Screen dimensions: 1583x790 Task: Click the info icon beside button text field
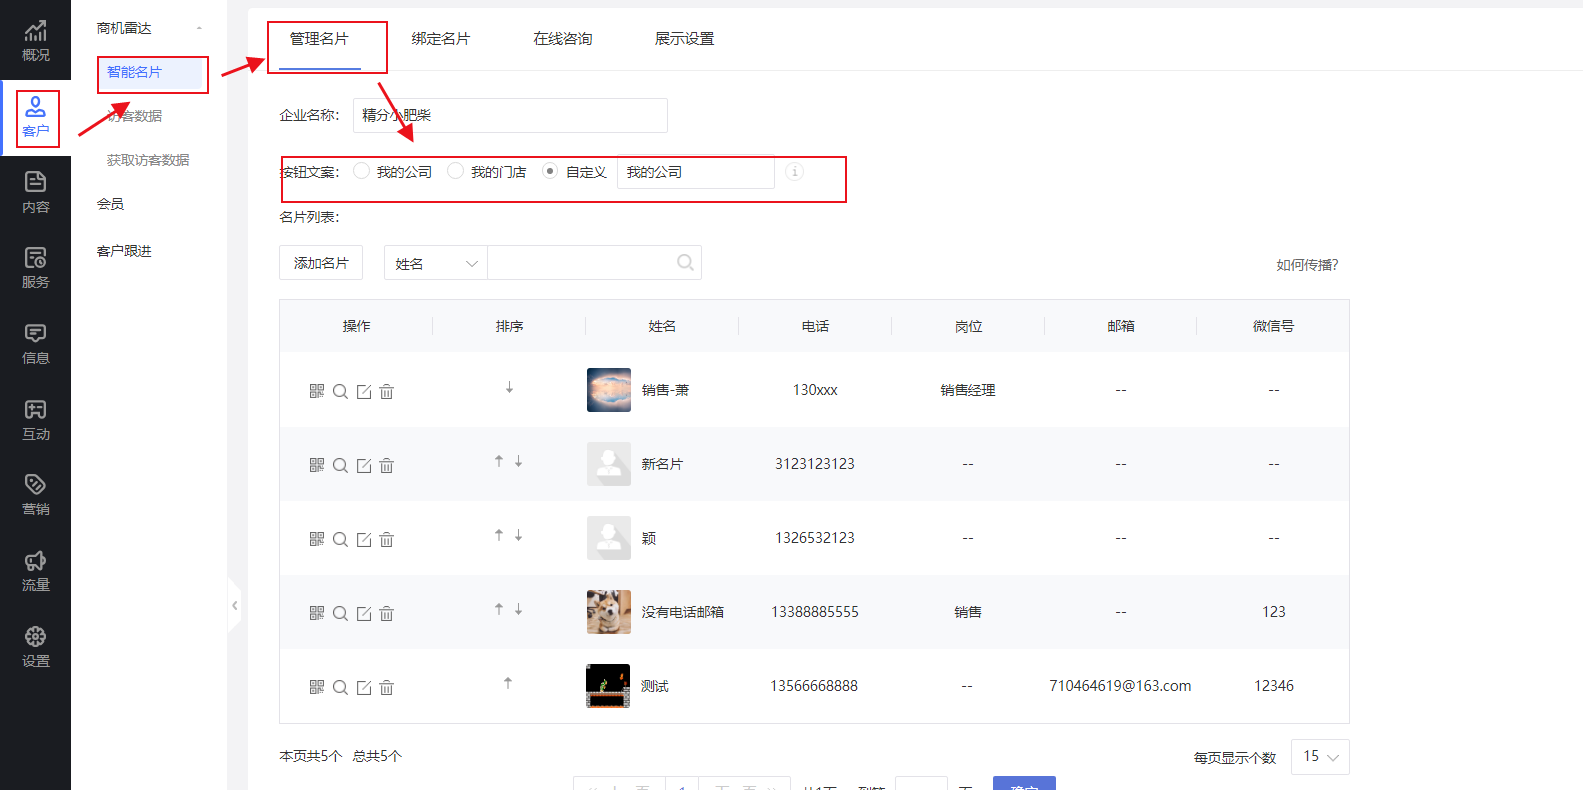pos(794,172)
